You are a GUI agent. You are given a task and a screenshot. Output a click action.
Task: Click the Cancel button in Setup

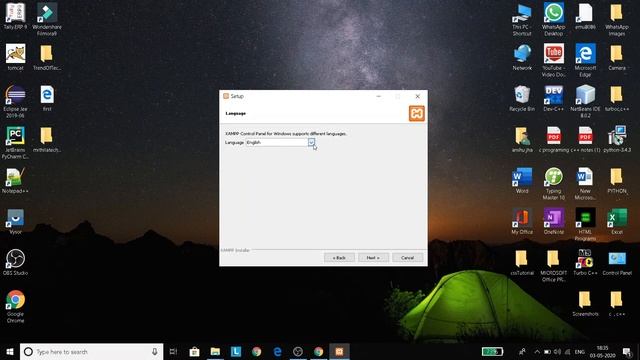(407, 258)
